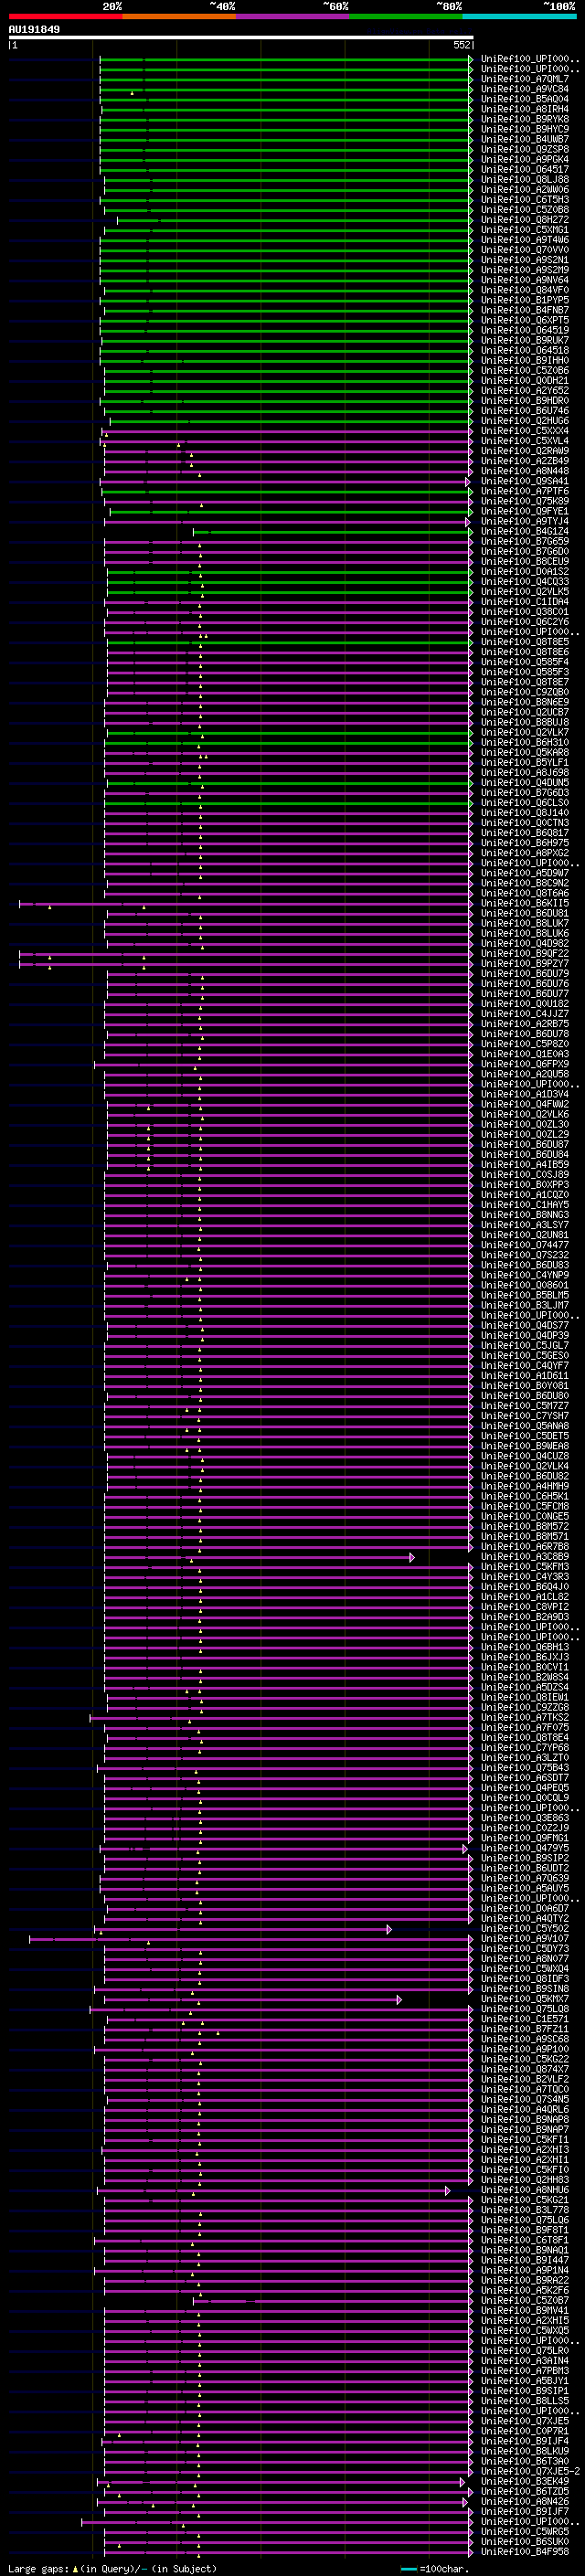Select the UniRef100_Q4CQ33 label

click(525, 581)
